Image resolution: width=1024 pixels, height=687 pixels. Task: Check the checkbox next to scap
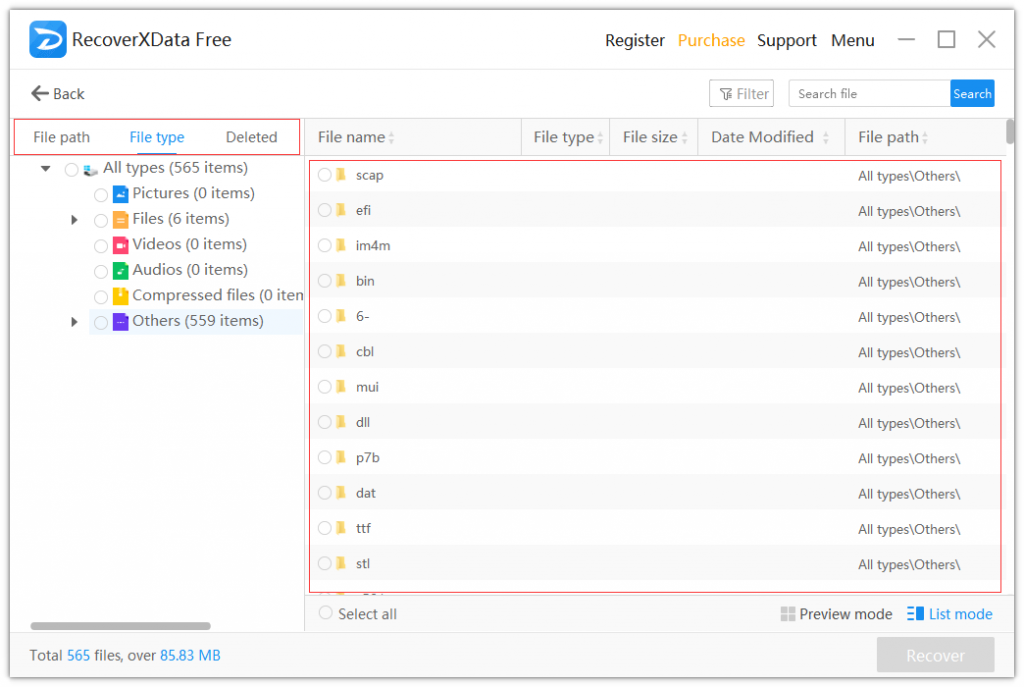point(325,174)
